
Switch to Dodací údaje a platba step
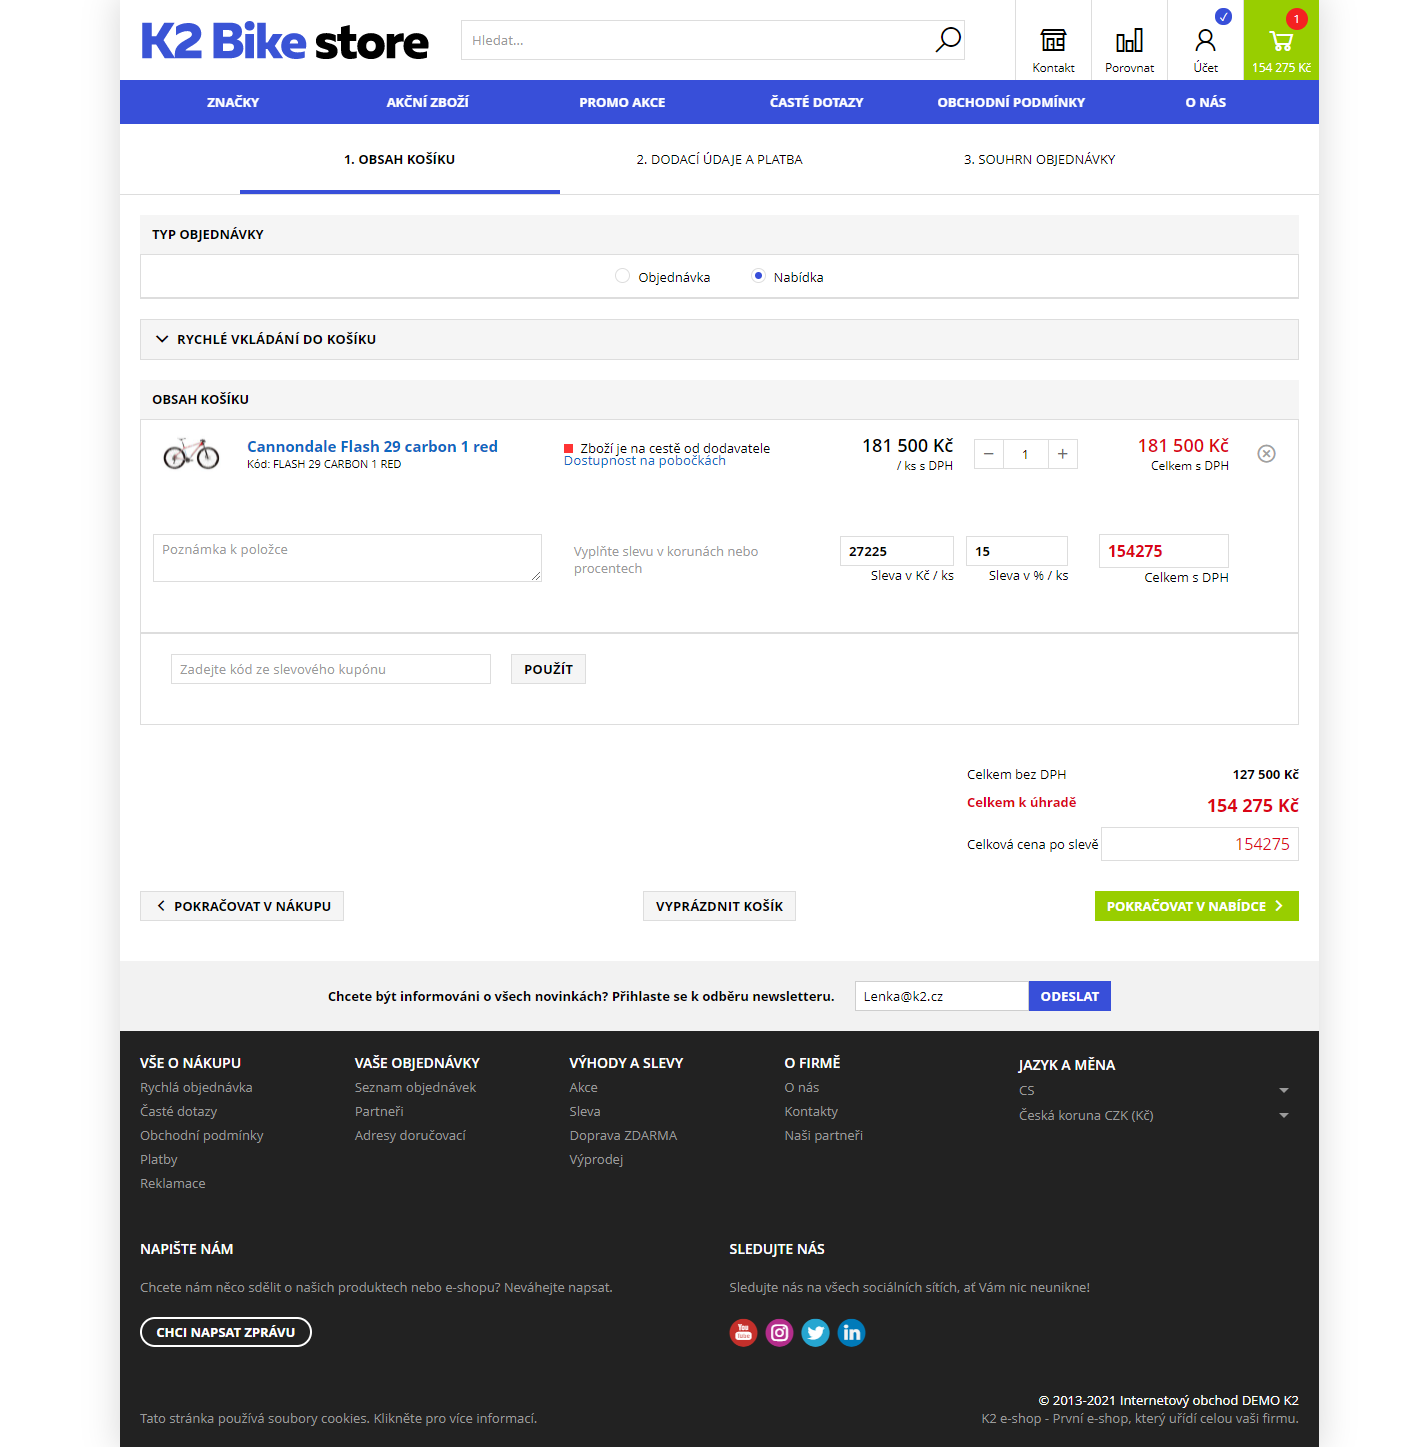(x=720, y=159)
